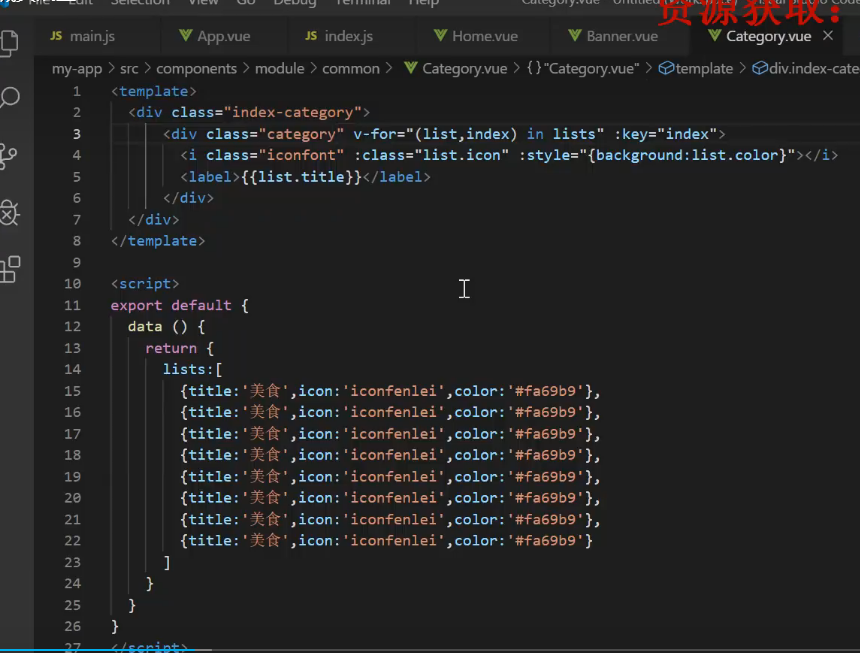Open the Go menu
Viewport: 860px width, 653px height.
pos(246,2)
